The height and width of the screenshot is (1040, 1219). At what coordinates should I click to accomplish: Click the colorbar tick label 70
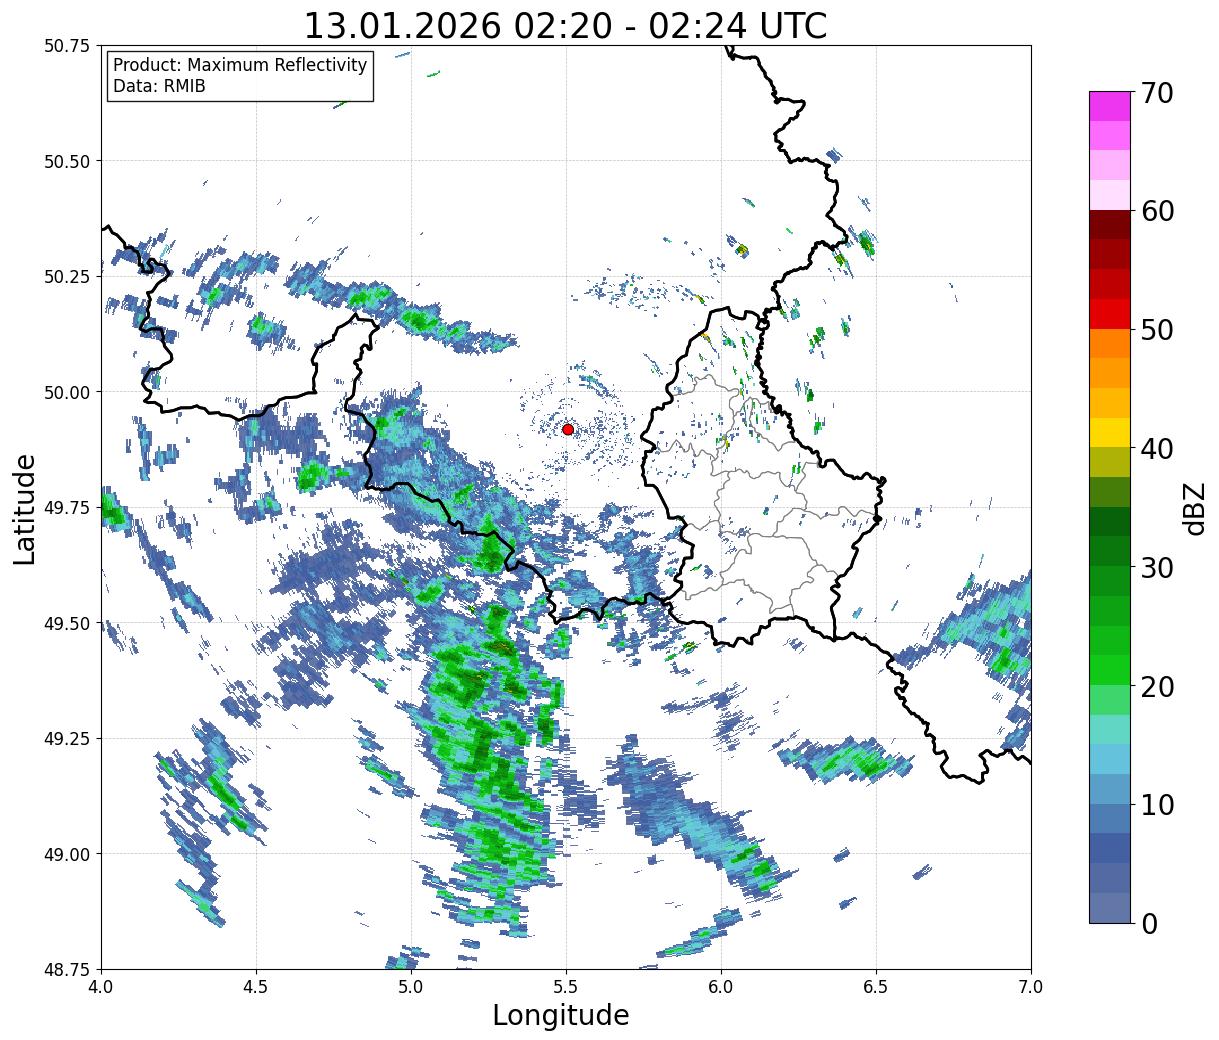click(1157, 93)
